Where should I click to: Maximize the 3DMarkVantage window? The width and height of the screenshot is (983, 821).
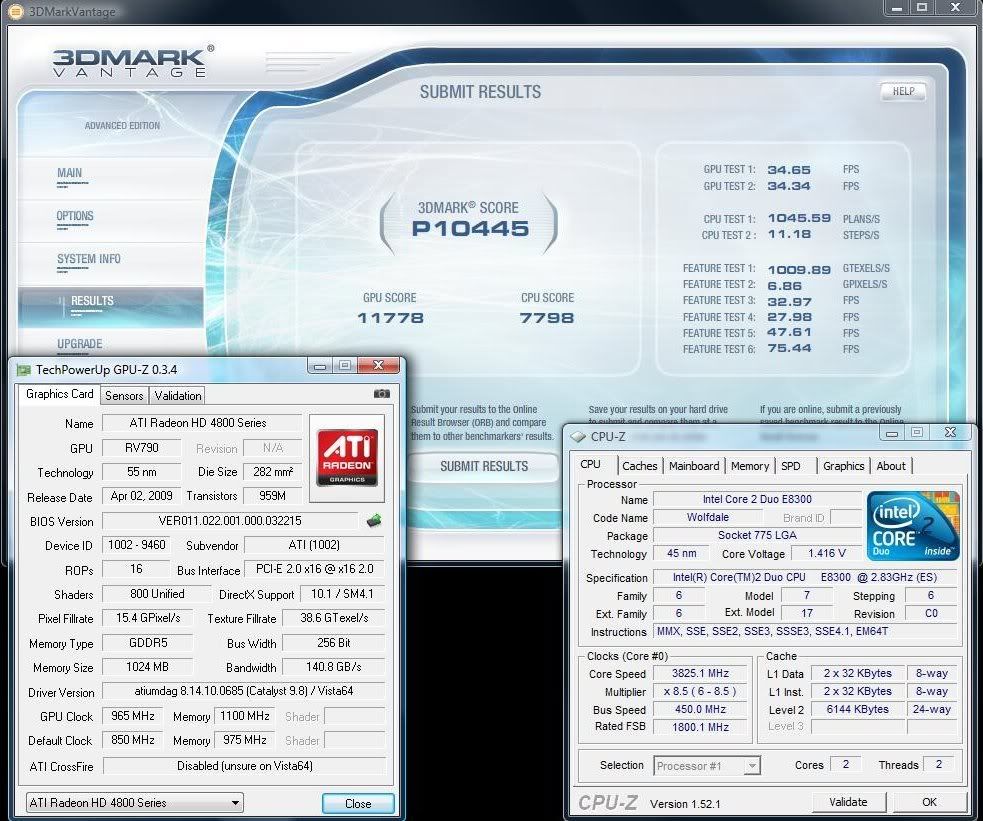[922, 8]
